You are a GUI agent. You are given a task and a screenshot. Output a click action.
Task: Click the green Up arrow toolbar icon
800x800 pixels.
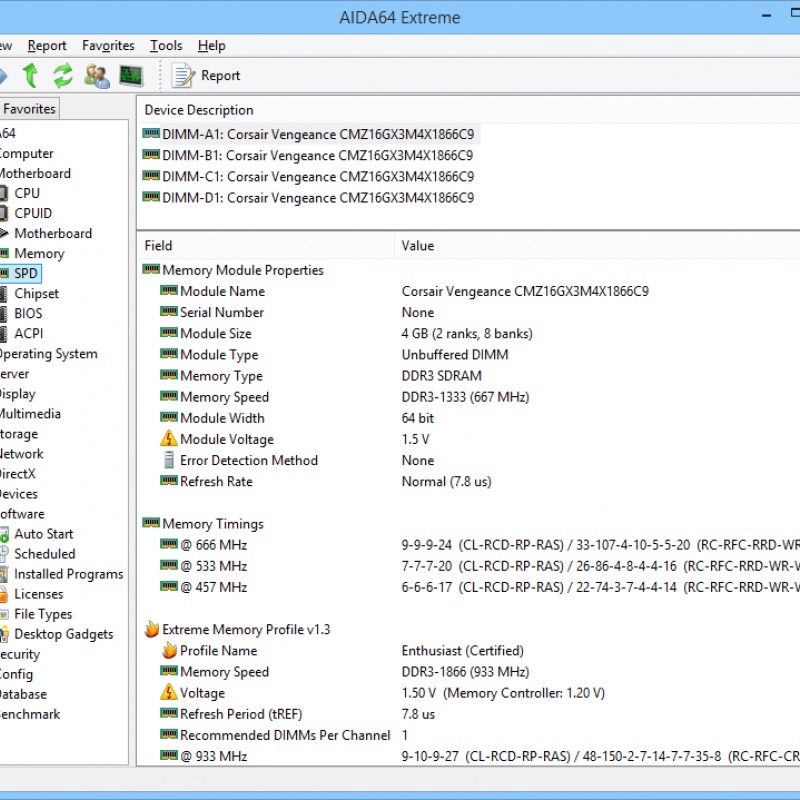click(x=31, y=76)
